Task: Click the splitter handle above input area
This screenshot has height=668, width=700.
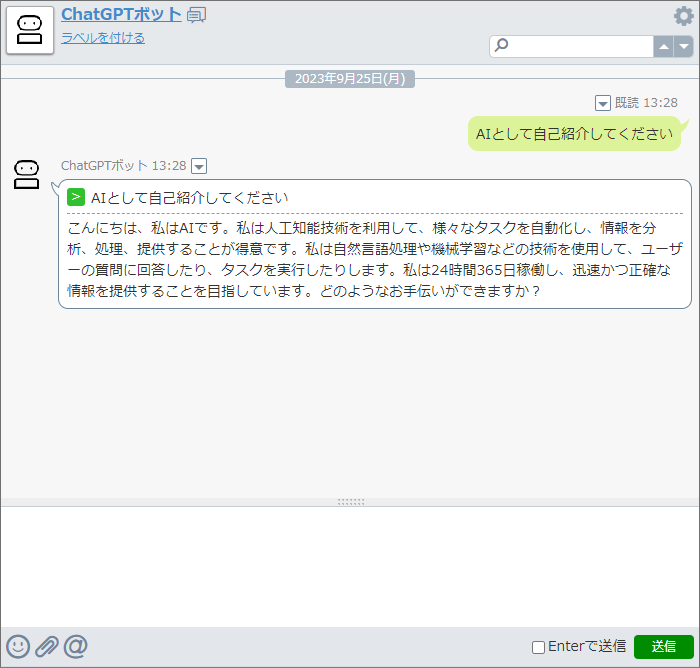Action: (351, 502)
